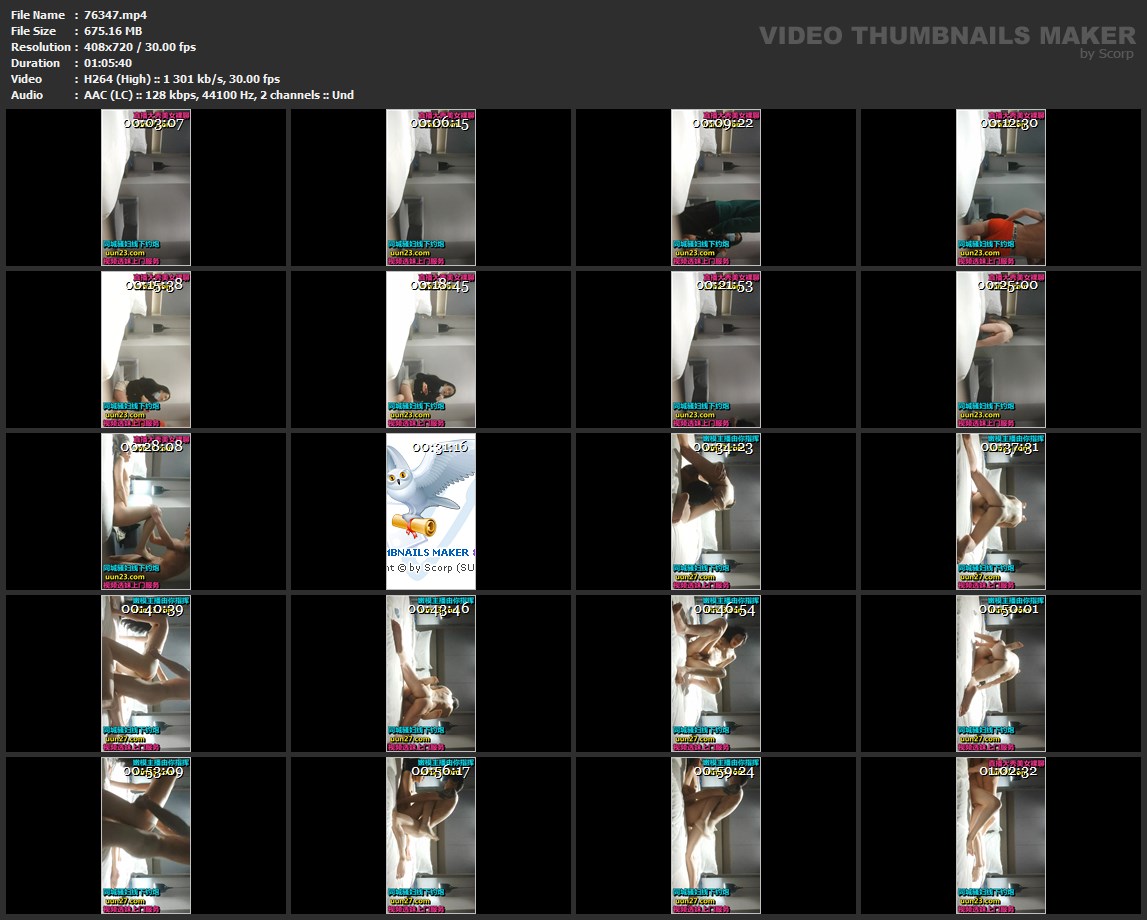Viewport: 1147px width, 920px height.
Task: Choose the frame at timestamp 00:21:53
Action: coord(716,352)
